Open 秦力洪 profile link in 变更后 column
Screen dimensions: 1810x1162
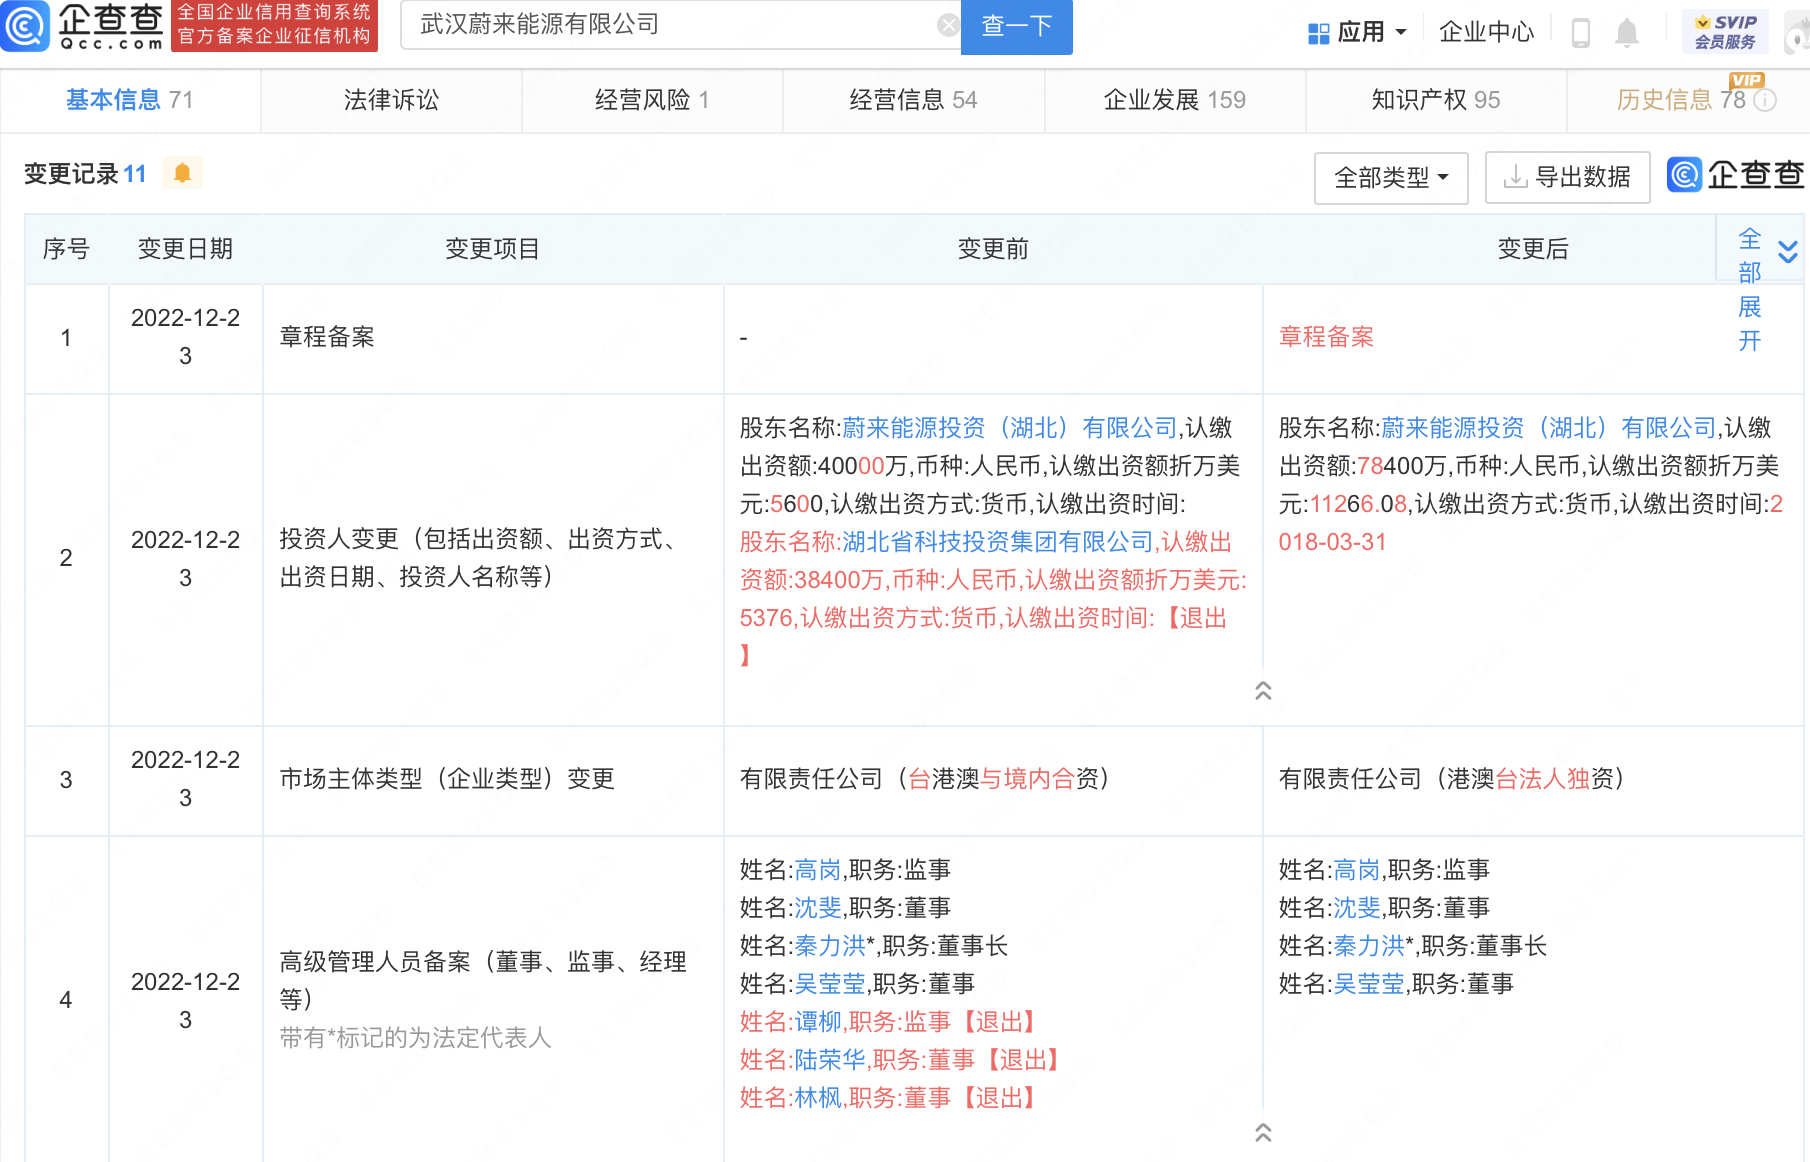[x=1368, y=946]
